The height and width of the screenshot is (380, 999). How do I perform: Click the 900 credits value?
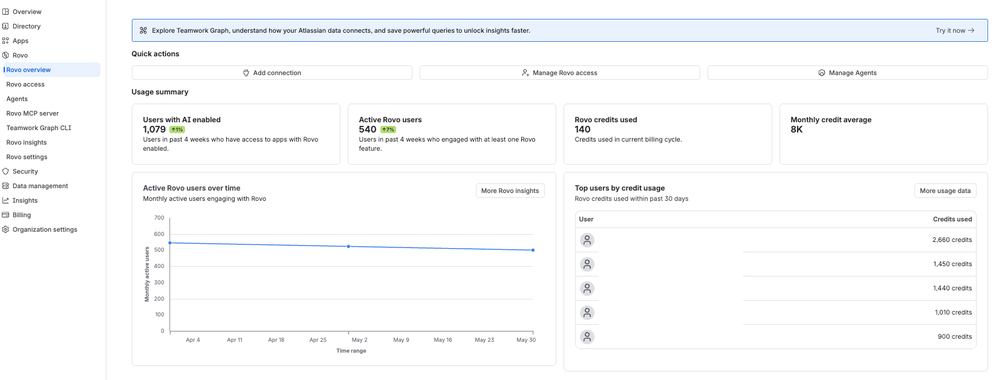pos(955,337)
